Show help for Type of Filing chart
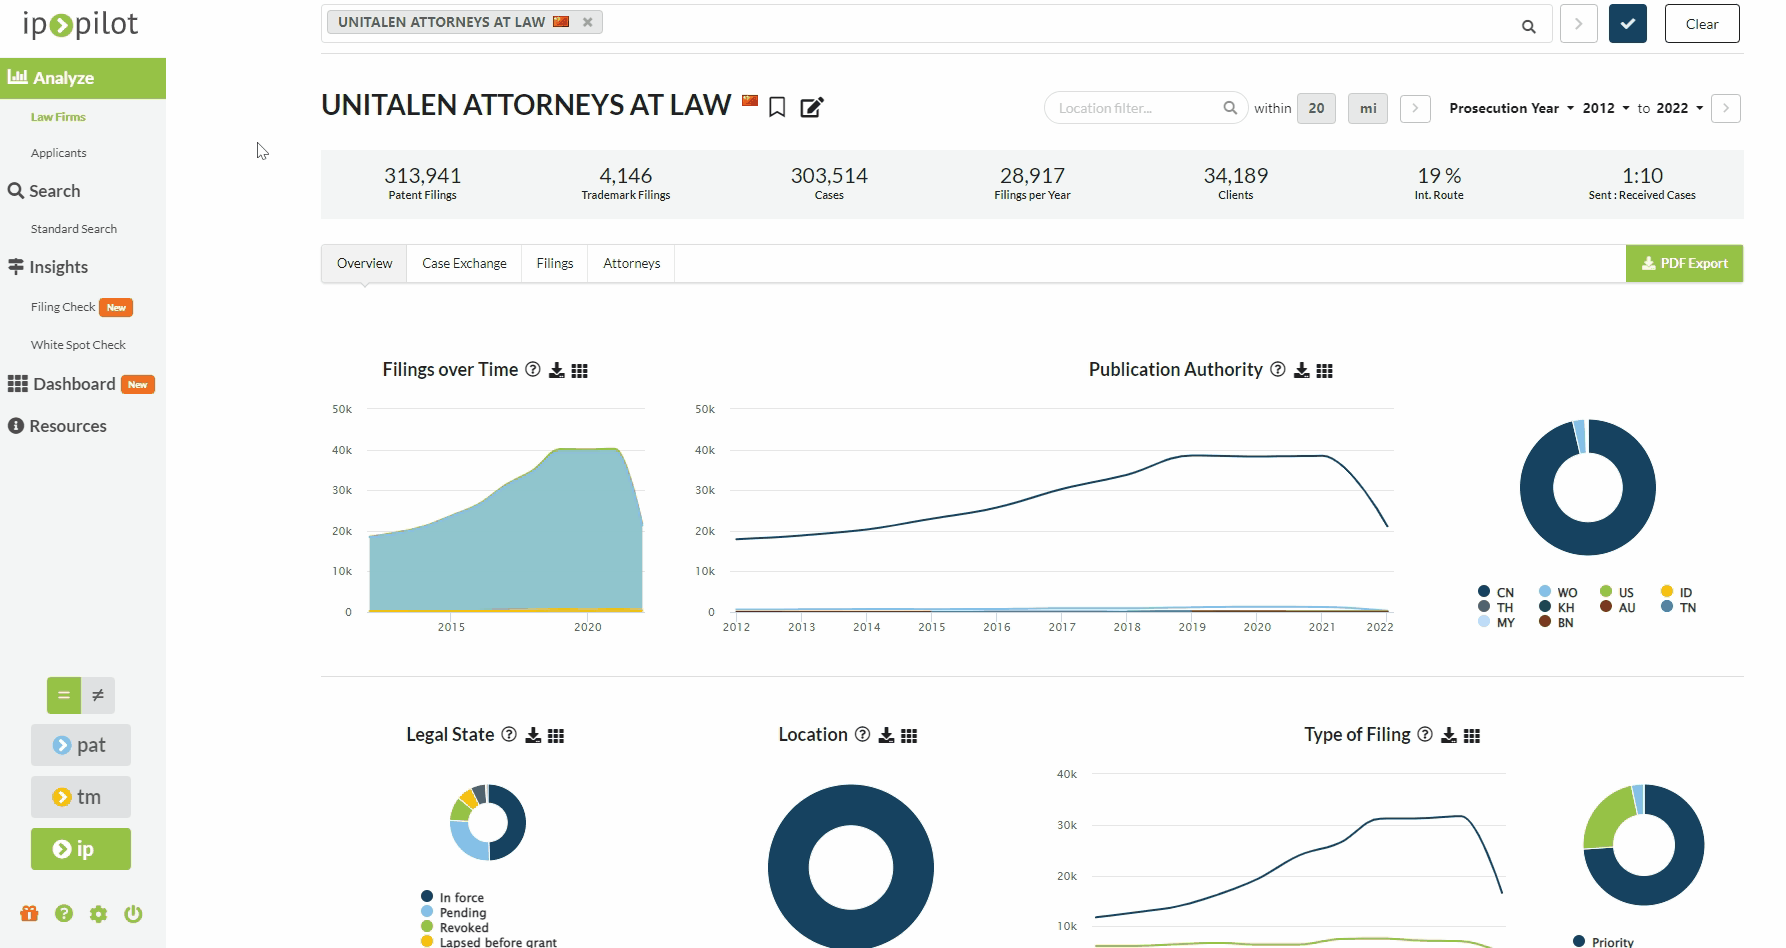The image size is (1786, 948). (1426, 734)
